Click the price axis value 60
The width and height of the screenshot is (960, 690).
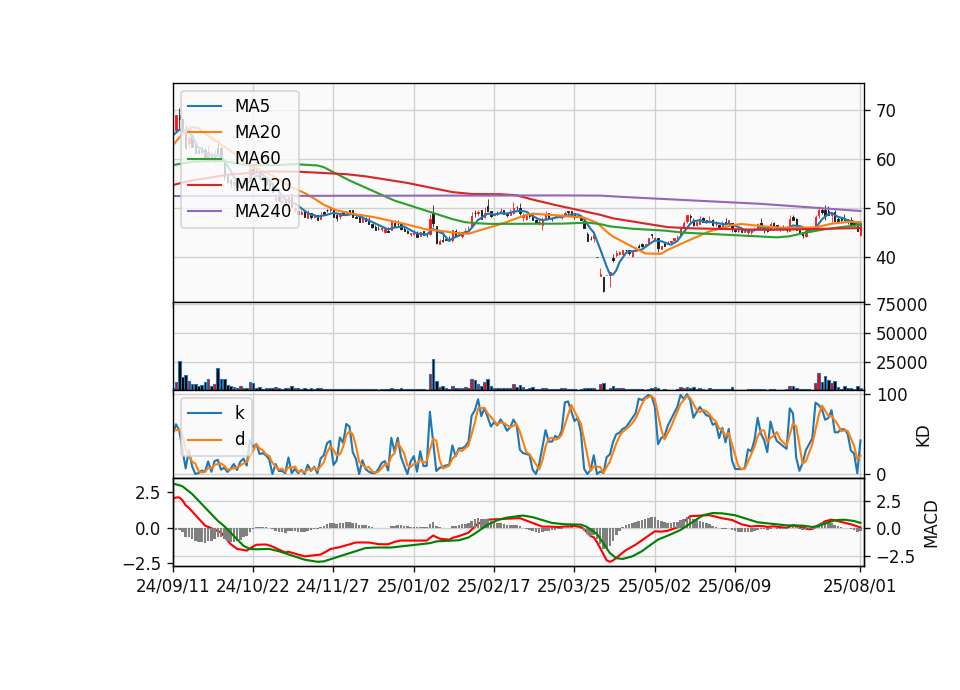pos(886,160)
